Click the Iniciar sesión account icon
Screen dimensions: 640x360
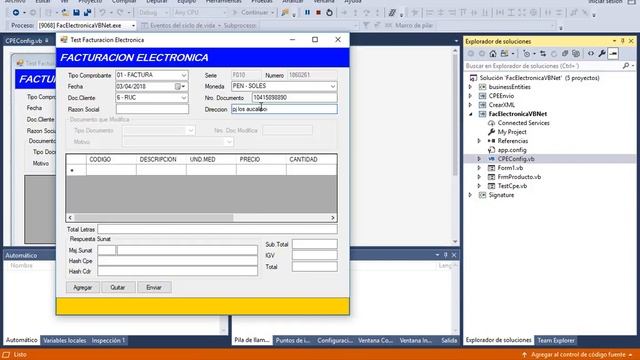pos(631,2)
